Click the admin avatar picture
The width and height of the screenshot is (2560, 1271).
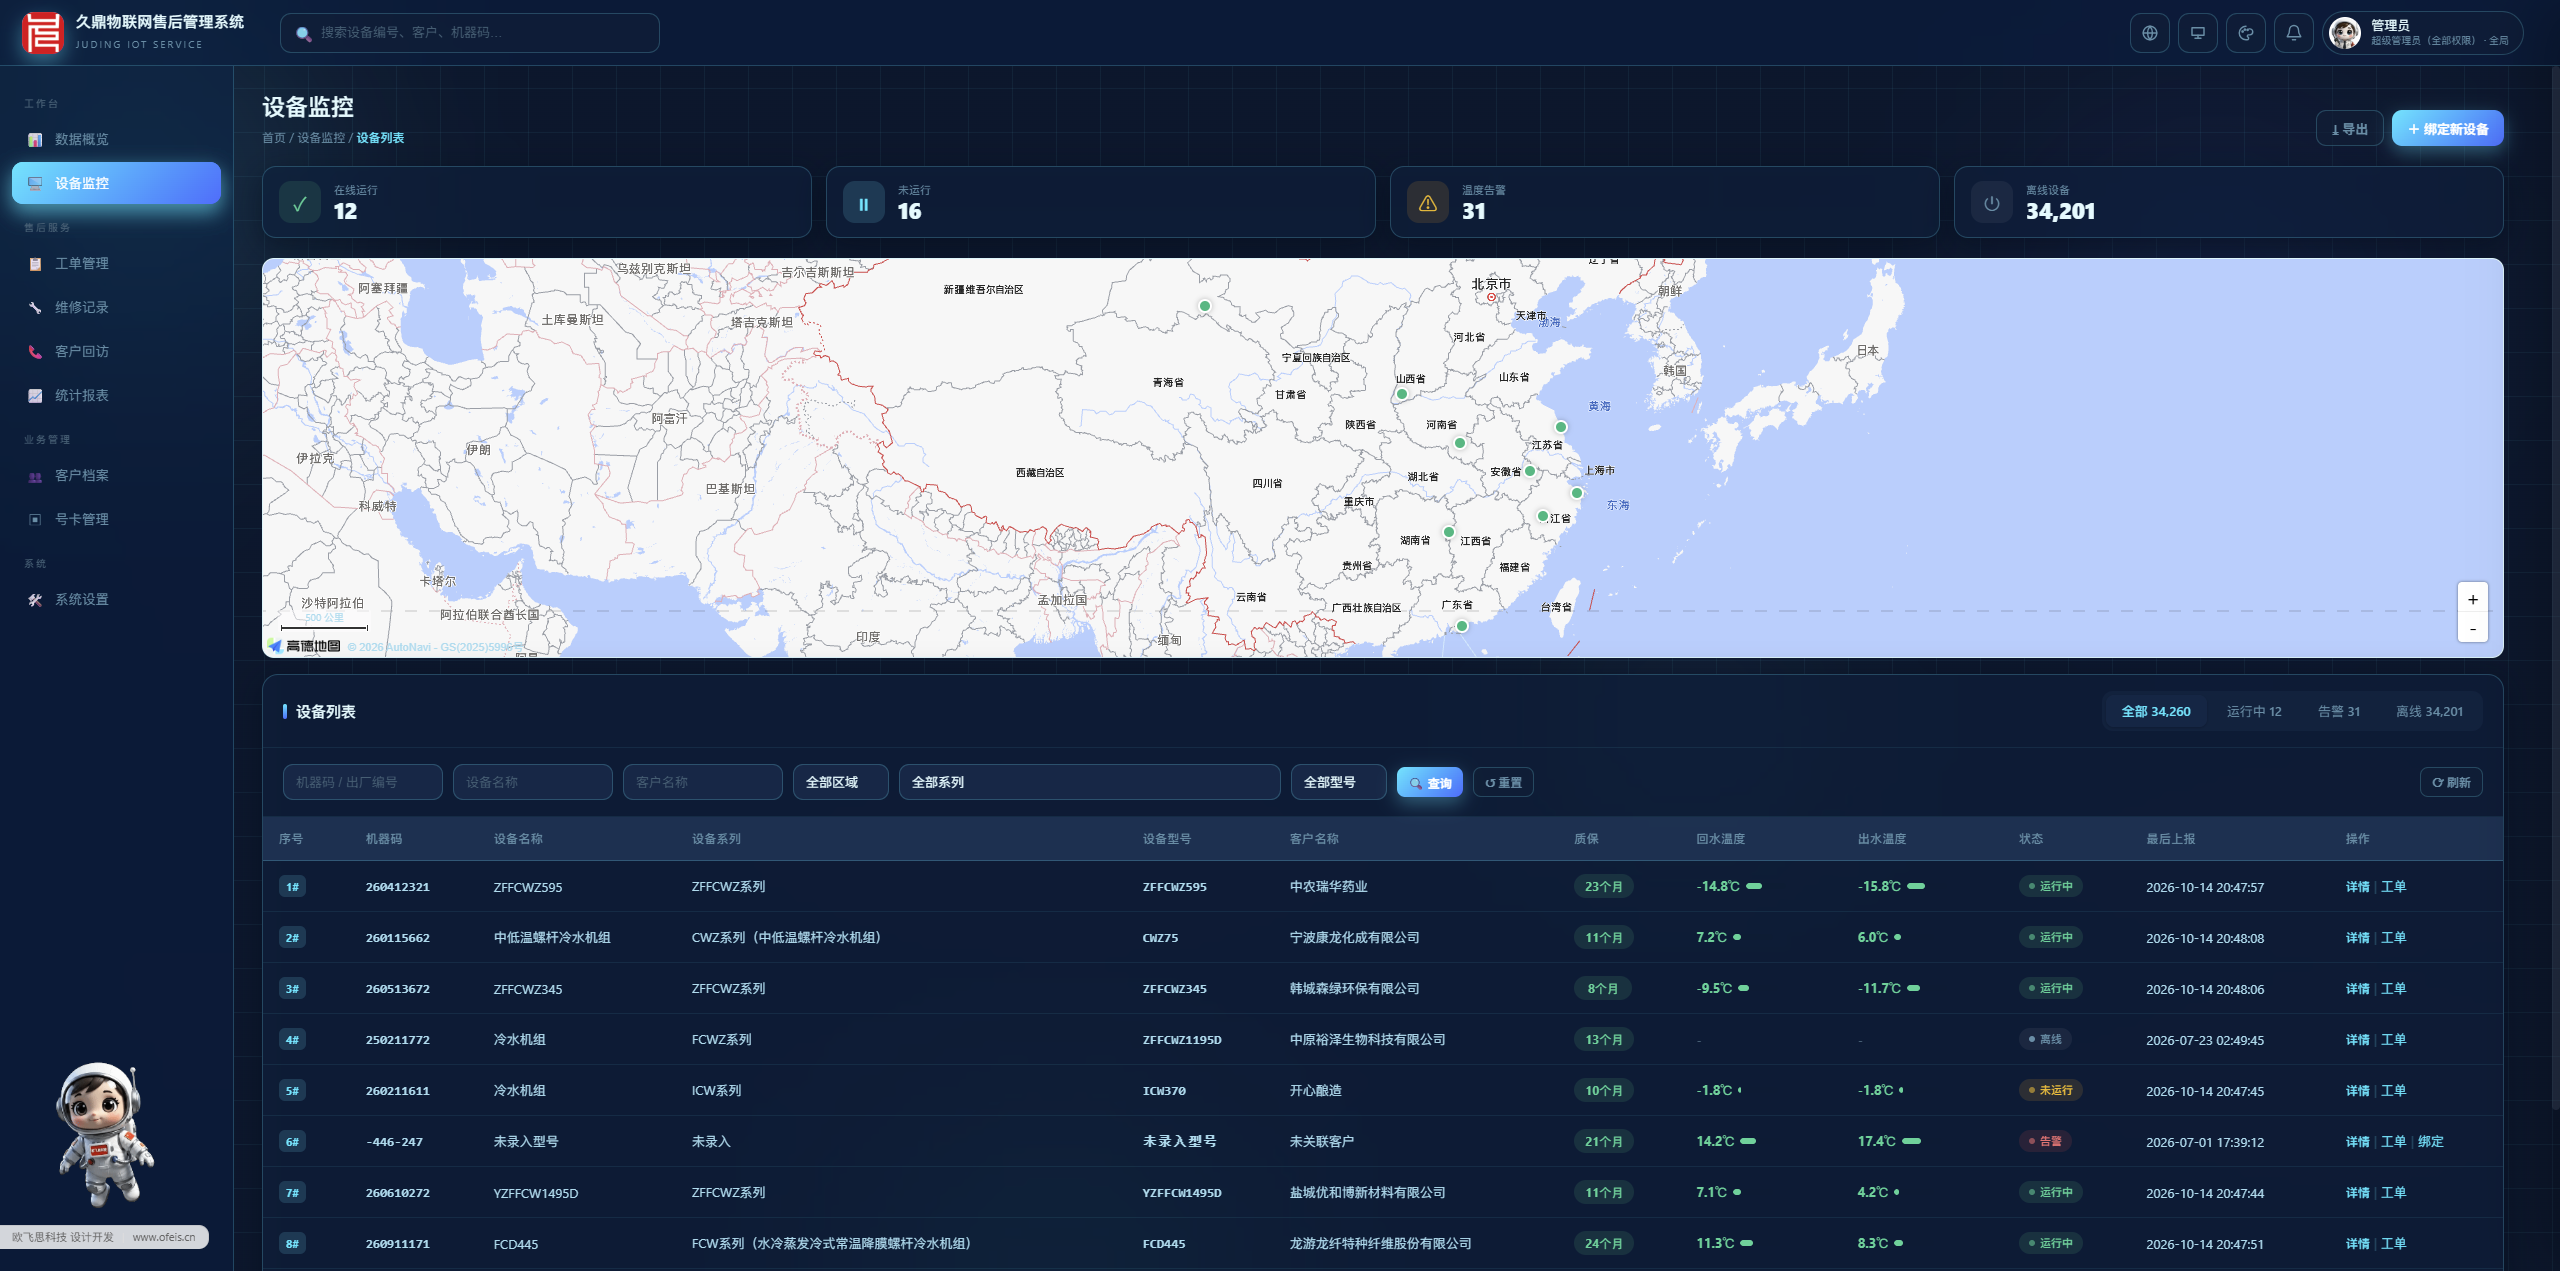tap(2344, 33)
